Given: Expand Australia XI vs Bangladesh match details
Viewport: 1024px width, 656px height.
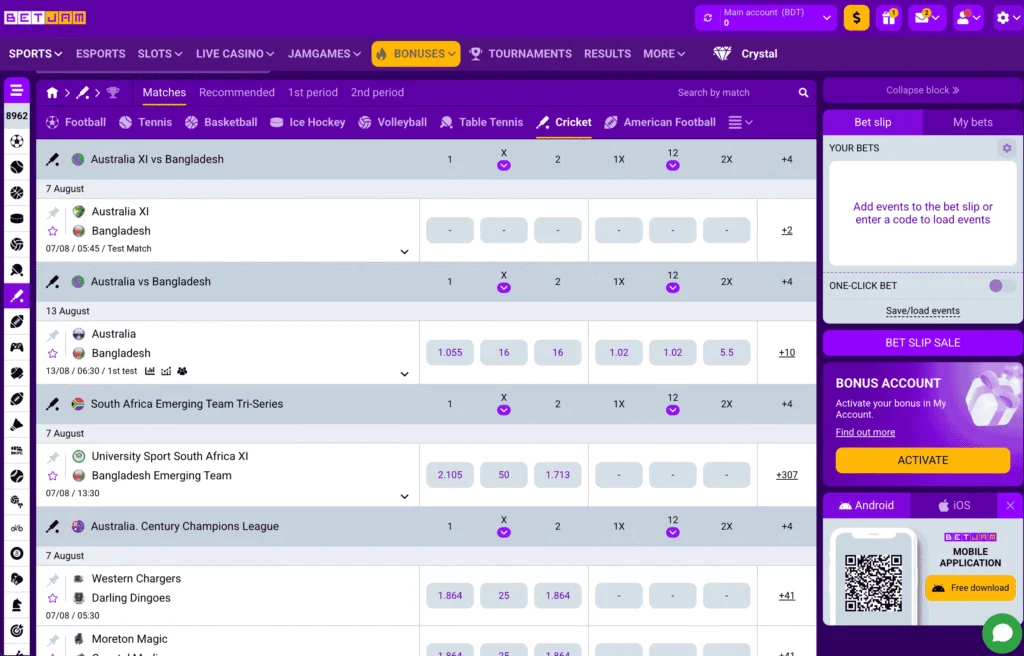Looking at the screenshot, I should coord(404,252).
